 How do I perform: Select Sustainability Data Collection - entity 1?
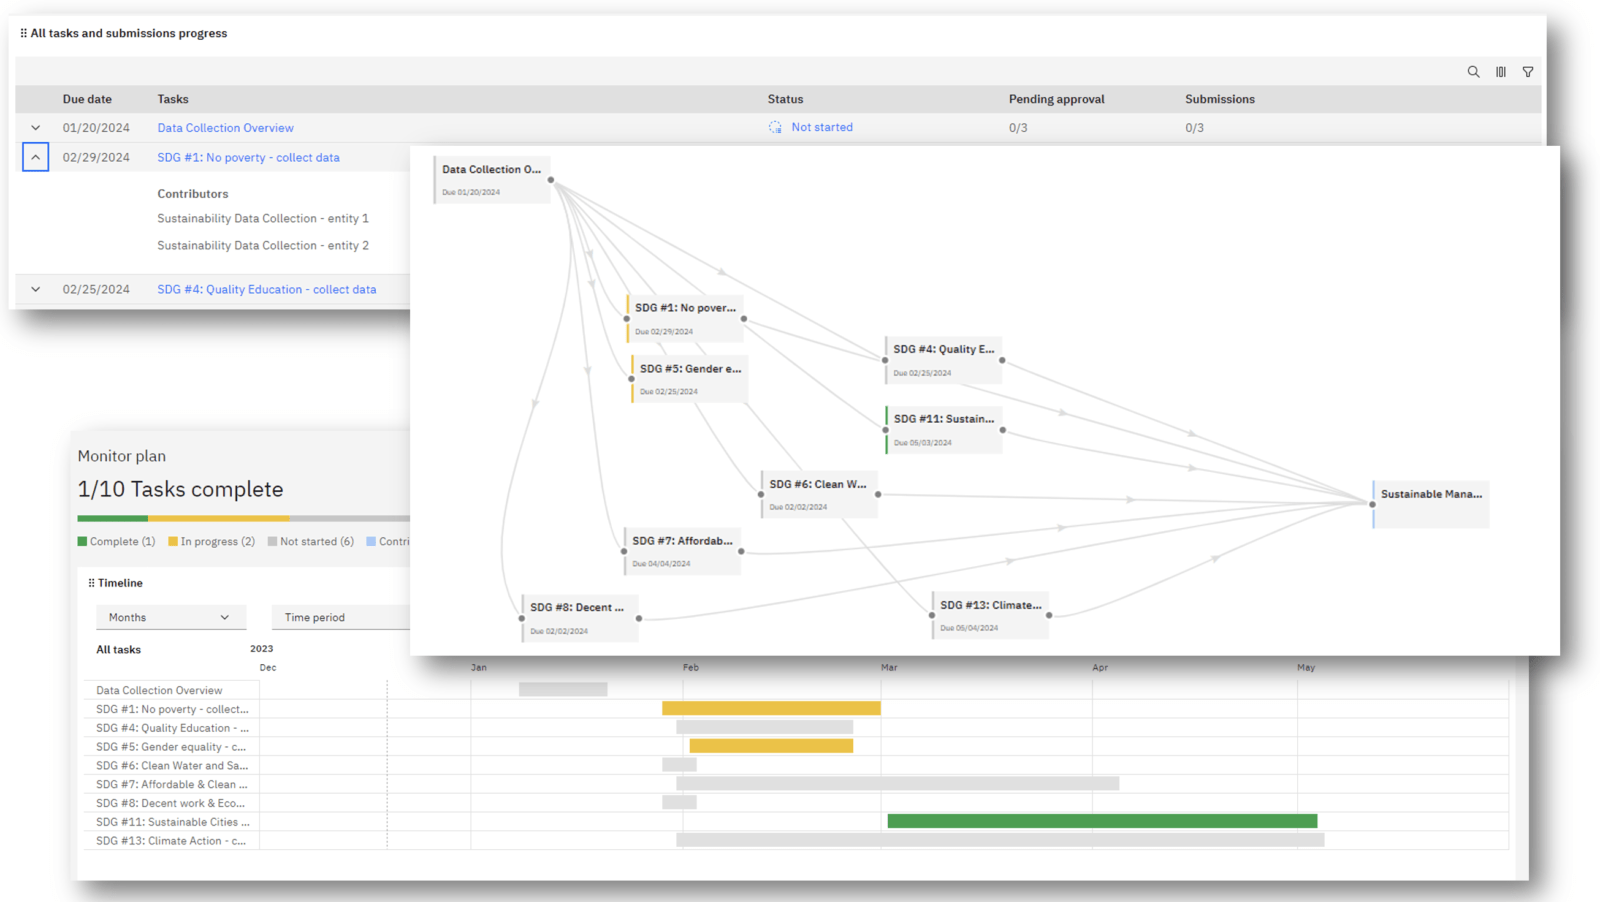click(263, 218)
